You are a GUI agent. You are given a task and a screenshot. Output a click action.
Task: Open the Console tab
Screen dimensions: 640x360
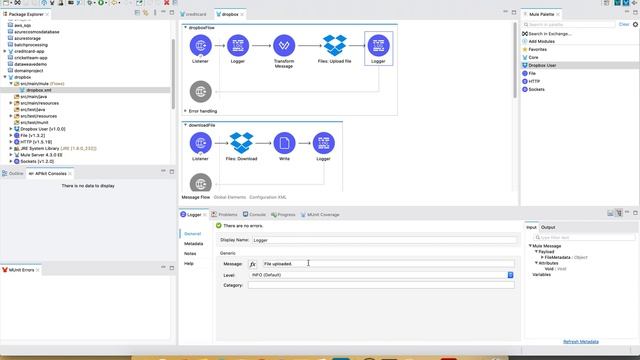pos(254,214)
